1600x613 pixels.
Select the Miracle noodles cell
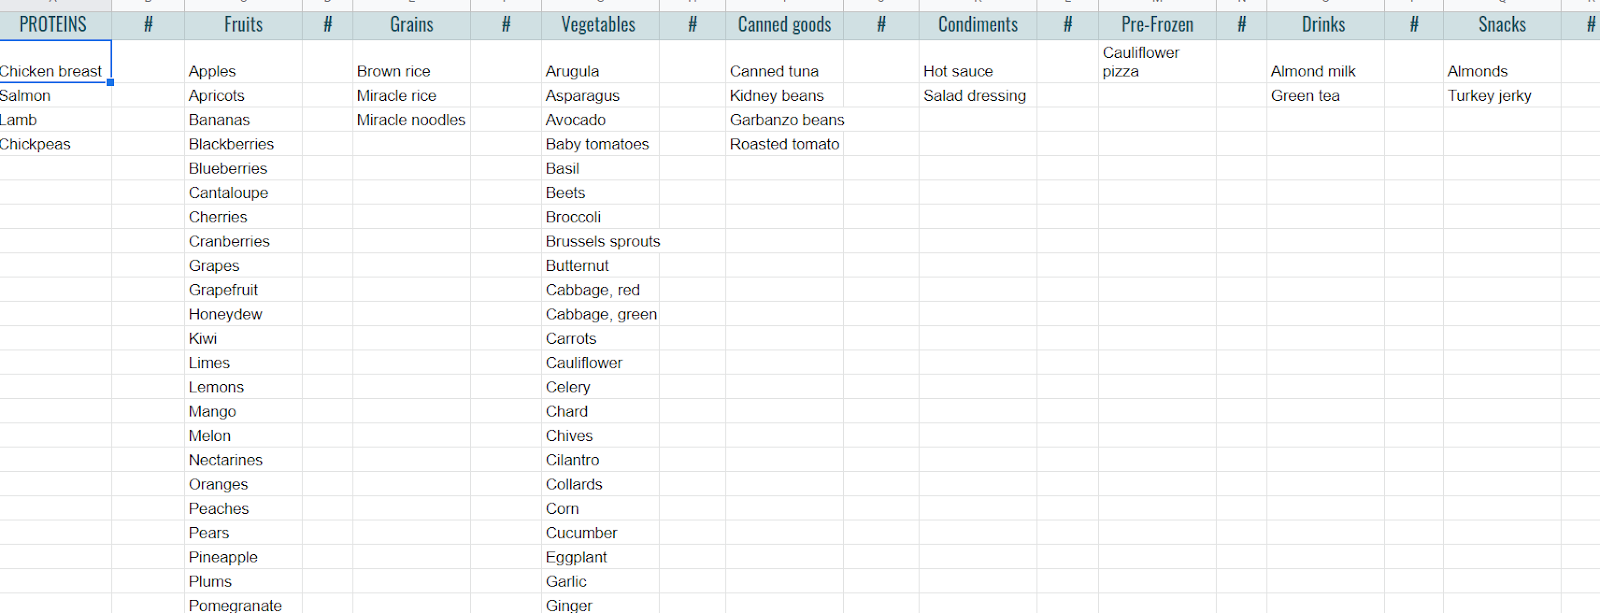(411, 119)
